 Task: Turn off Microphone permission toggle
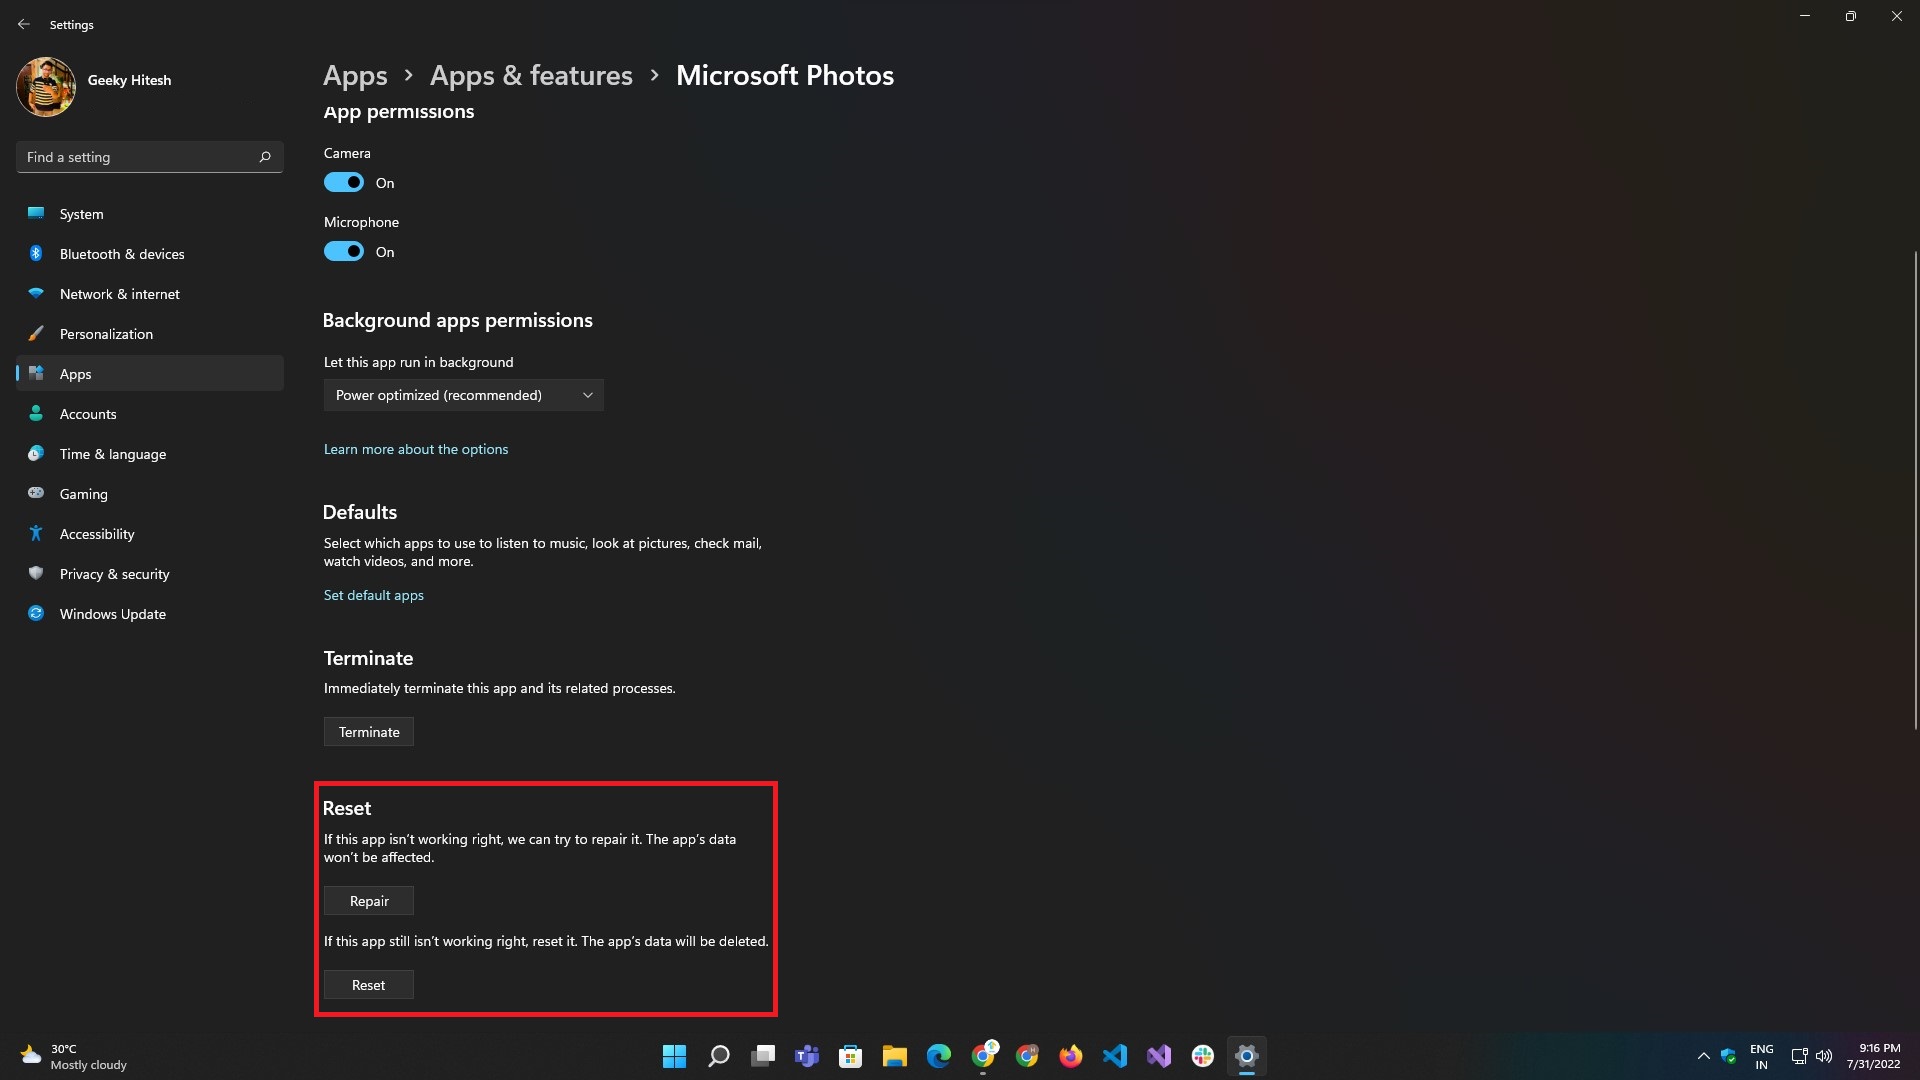[344, 252]
